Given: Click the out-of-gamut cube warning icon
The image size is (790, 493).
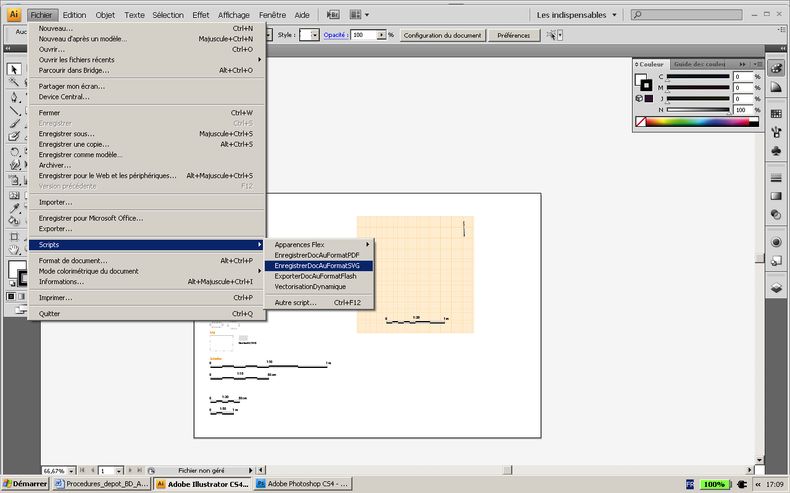Looking at the screenshot, I should click(639, 98).
